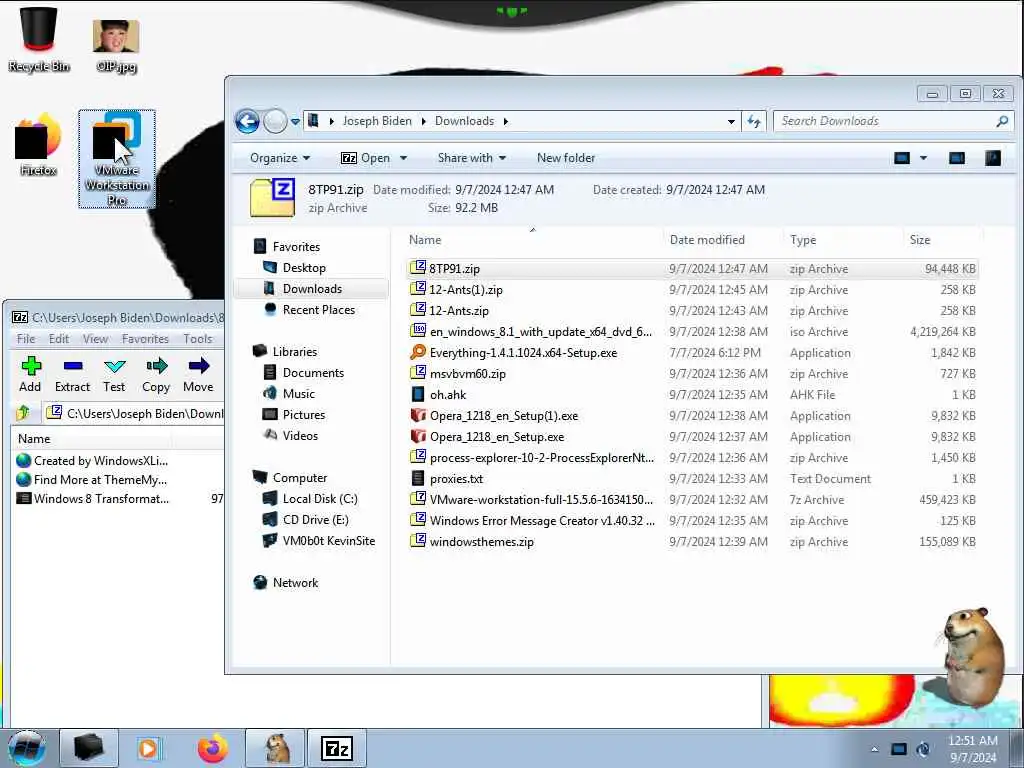Image resolution: width=1024 pixels, height=768 pixels.
Task: Click the chevron after Joseph Biden breadcrumb
Action: pyautogui.click(x=423, y=121)
